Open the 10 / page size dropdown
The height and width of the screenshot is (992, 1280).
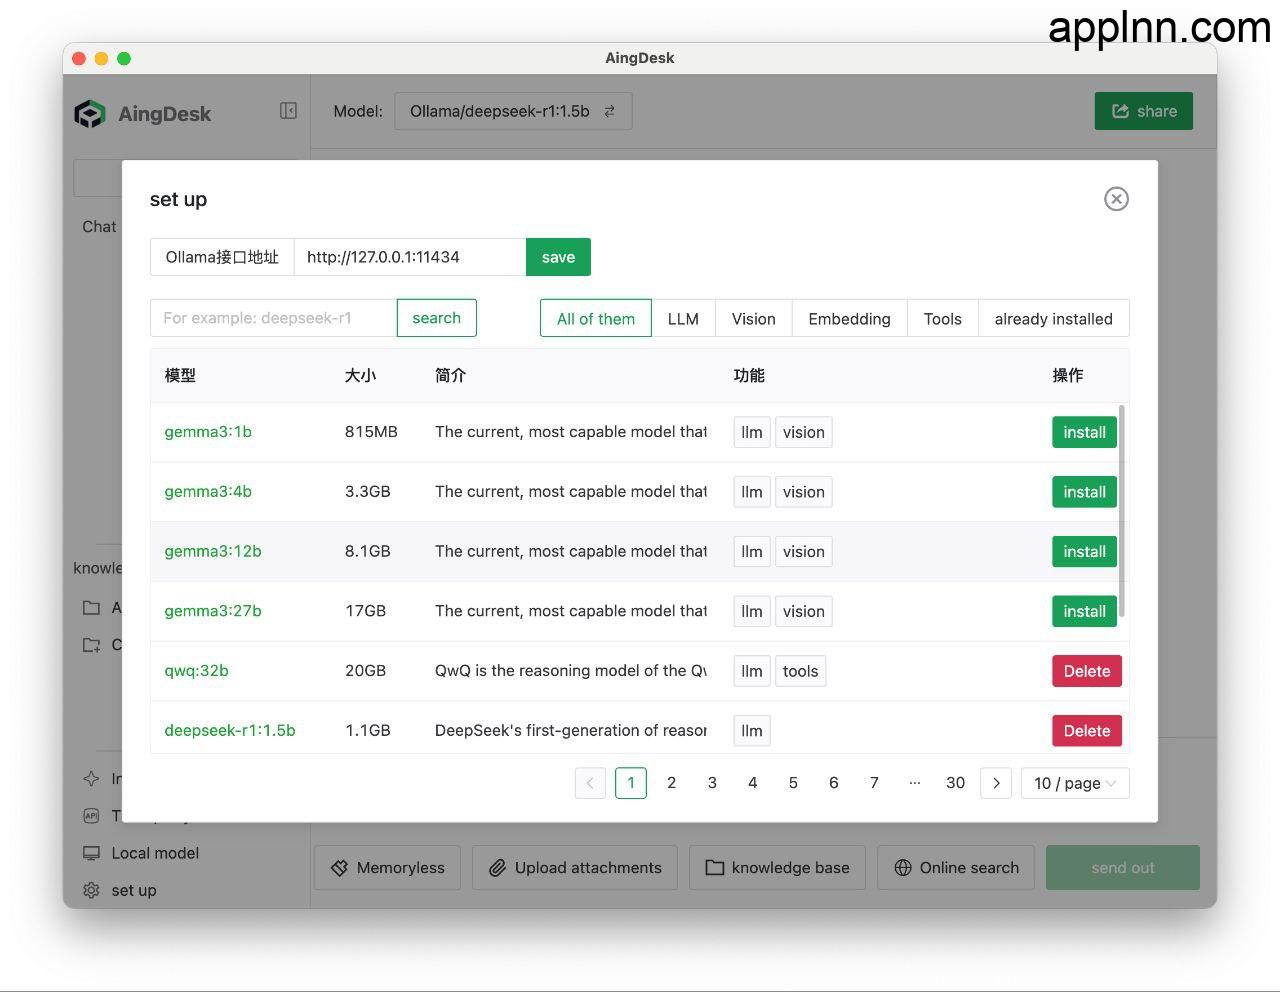(x=1075, y=783)
